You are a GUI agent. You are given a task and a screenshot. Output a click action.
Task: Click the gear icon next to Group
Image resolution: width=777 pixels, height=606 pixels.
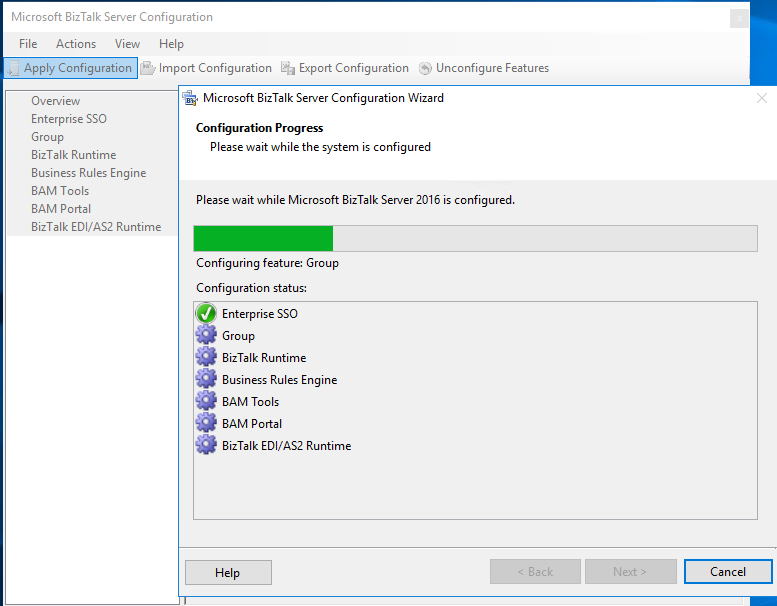(206, 335)
